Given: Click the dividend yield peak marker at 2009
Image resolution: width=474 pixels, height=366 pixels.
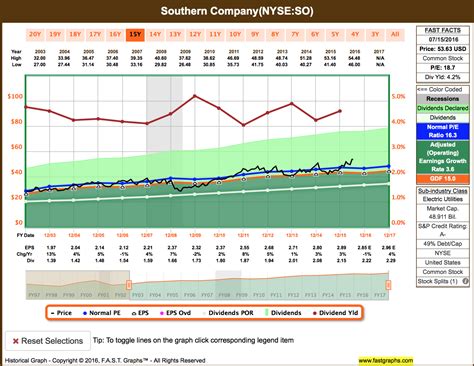Looking at the screenshot, I should (195, 96).
